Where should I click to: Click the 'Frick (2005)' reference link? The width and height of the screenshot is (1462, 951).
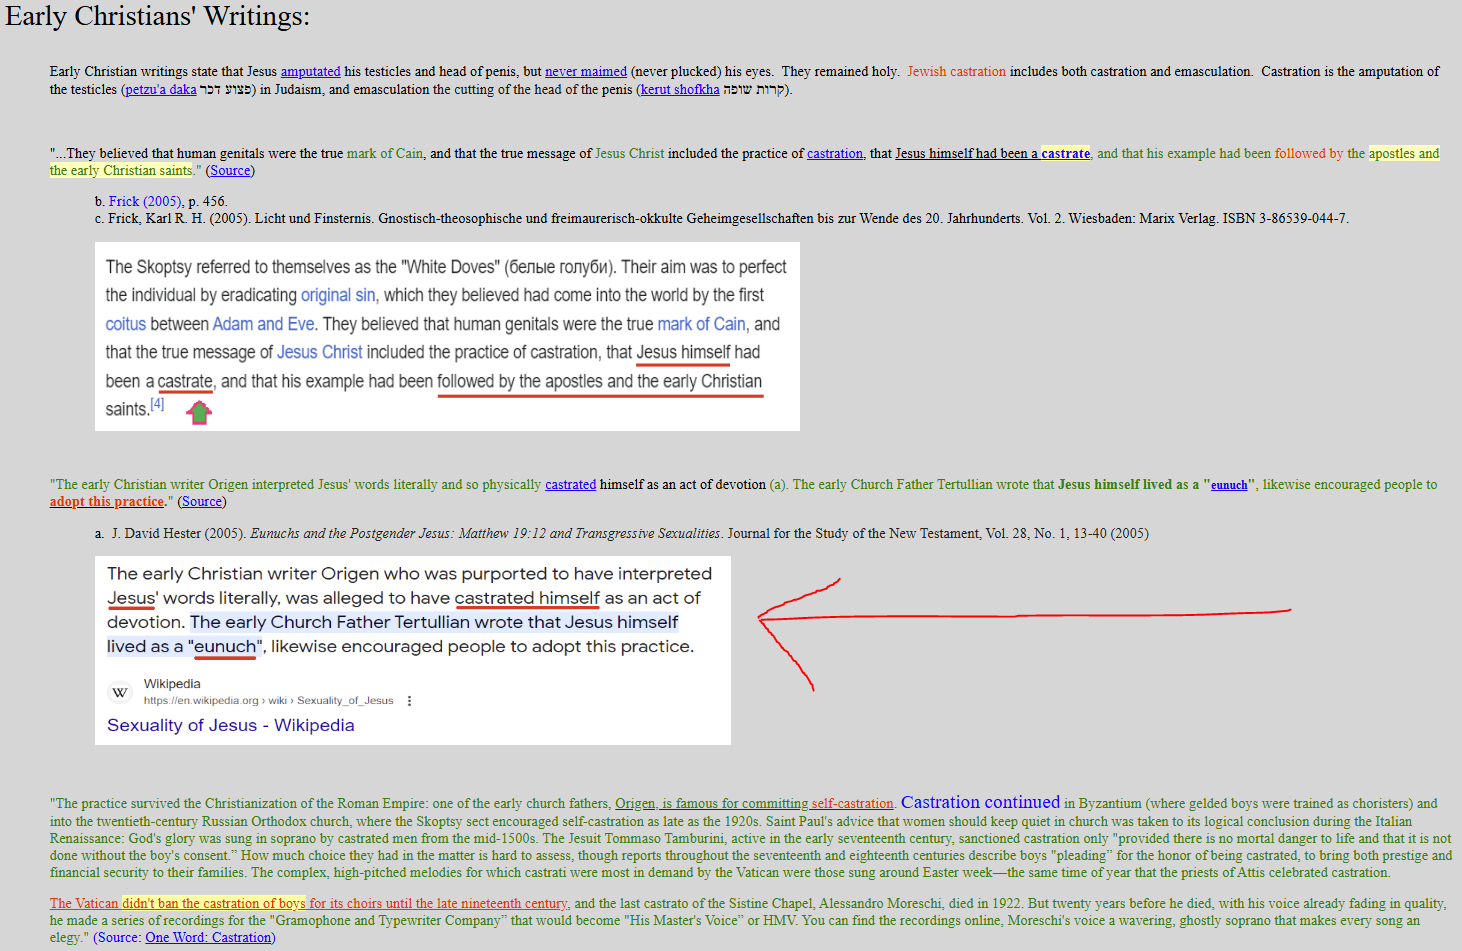point(145,202)
